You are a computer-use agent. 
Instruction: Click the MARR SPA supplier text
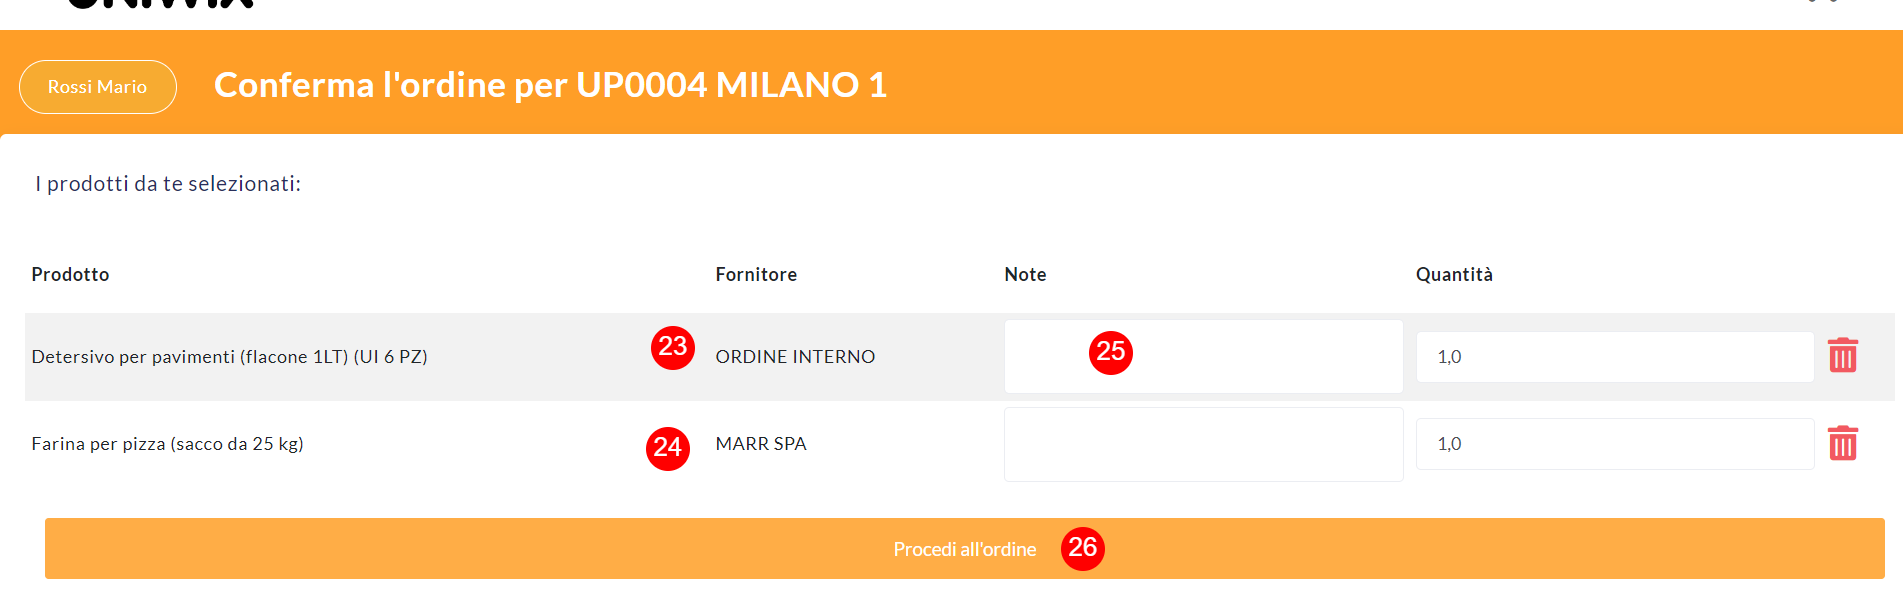(x=761, y=444)
